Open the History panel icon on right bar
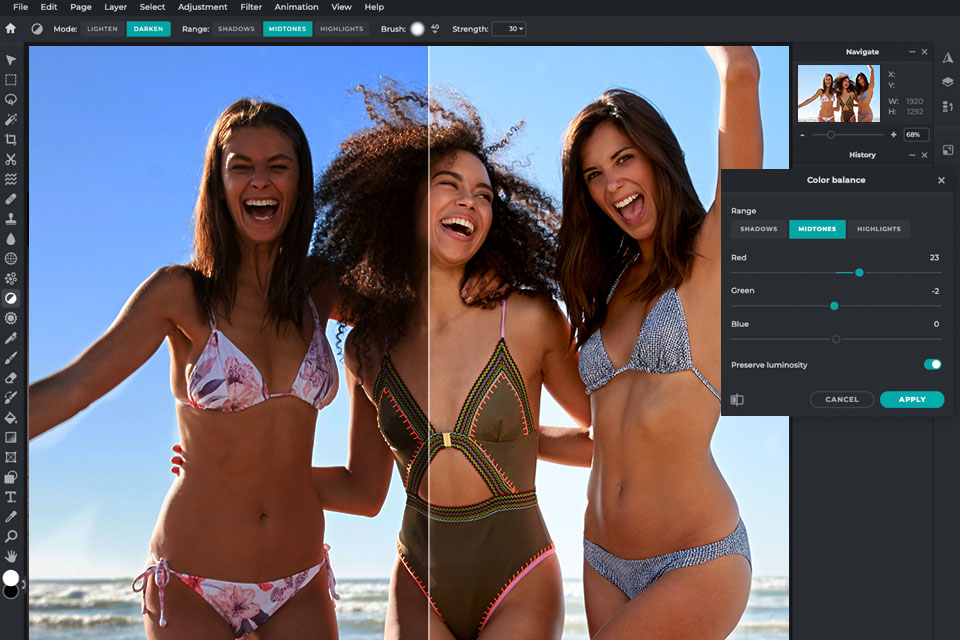 [947, 106]
